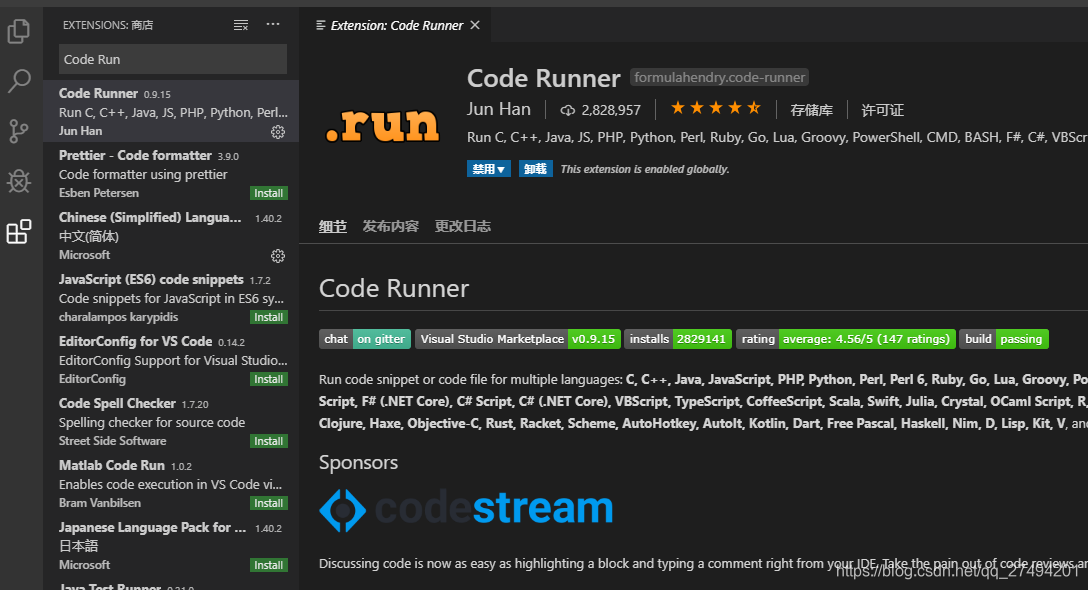Install JavaScript (ES6) code snippets
Viewport: 1088px width, 590px height.
[x=269, y=317]
